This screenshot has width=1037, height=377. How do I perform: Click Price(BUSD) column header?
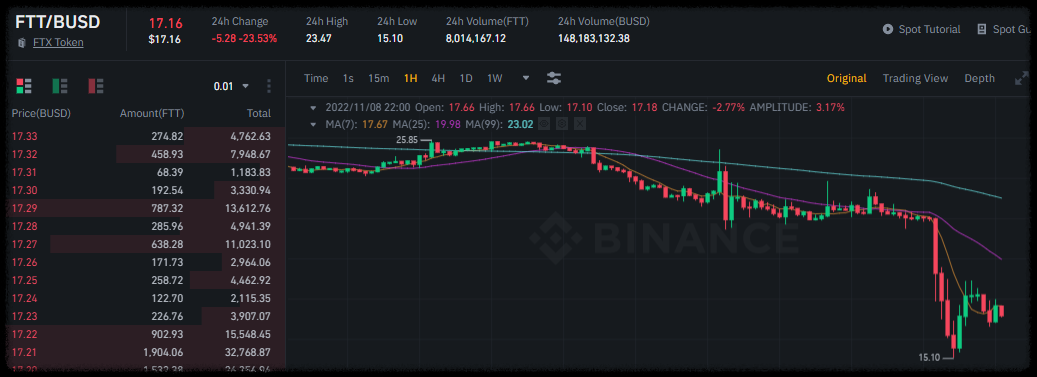pos(41,113)
